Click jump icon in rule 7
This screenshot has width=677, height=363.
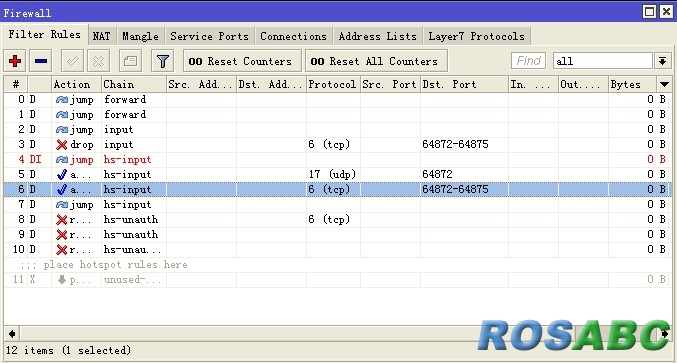coord(62,205)
